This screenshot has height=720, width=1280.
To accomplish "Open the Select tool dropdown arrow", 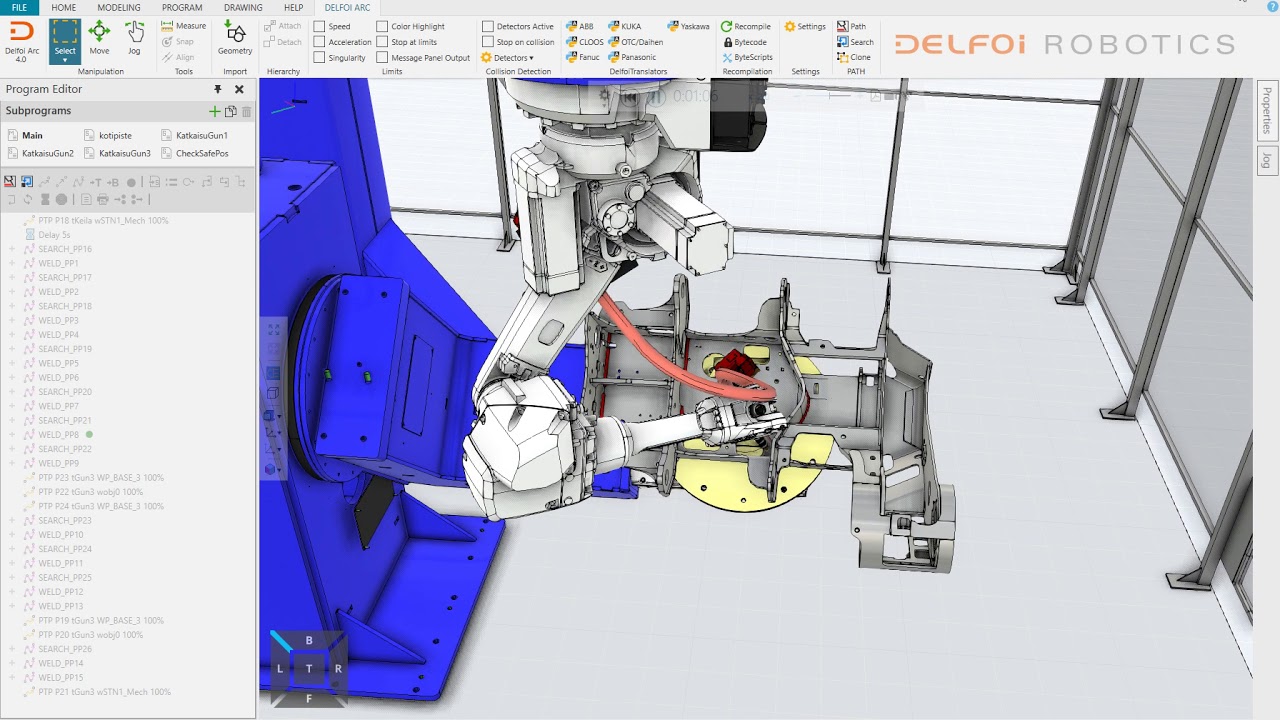I will coord(65,61).
